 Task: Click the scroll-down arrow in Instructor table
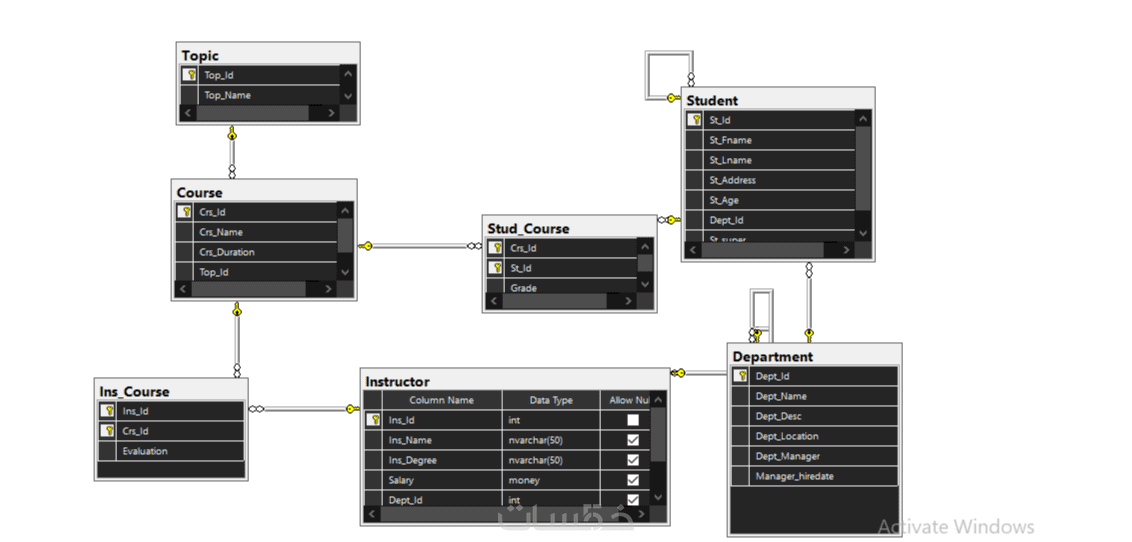657,497
